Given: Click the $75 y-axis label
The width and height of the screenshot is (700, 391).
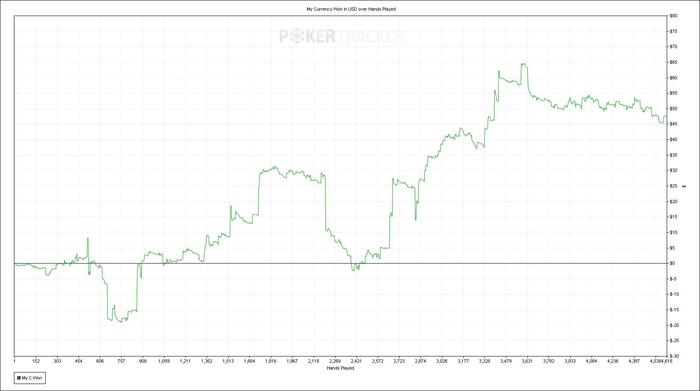Looking at the screenshot, I should coord(673,32).
